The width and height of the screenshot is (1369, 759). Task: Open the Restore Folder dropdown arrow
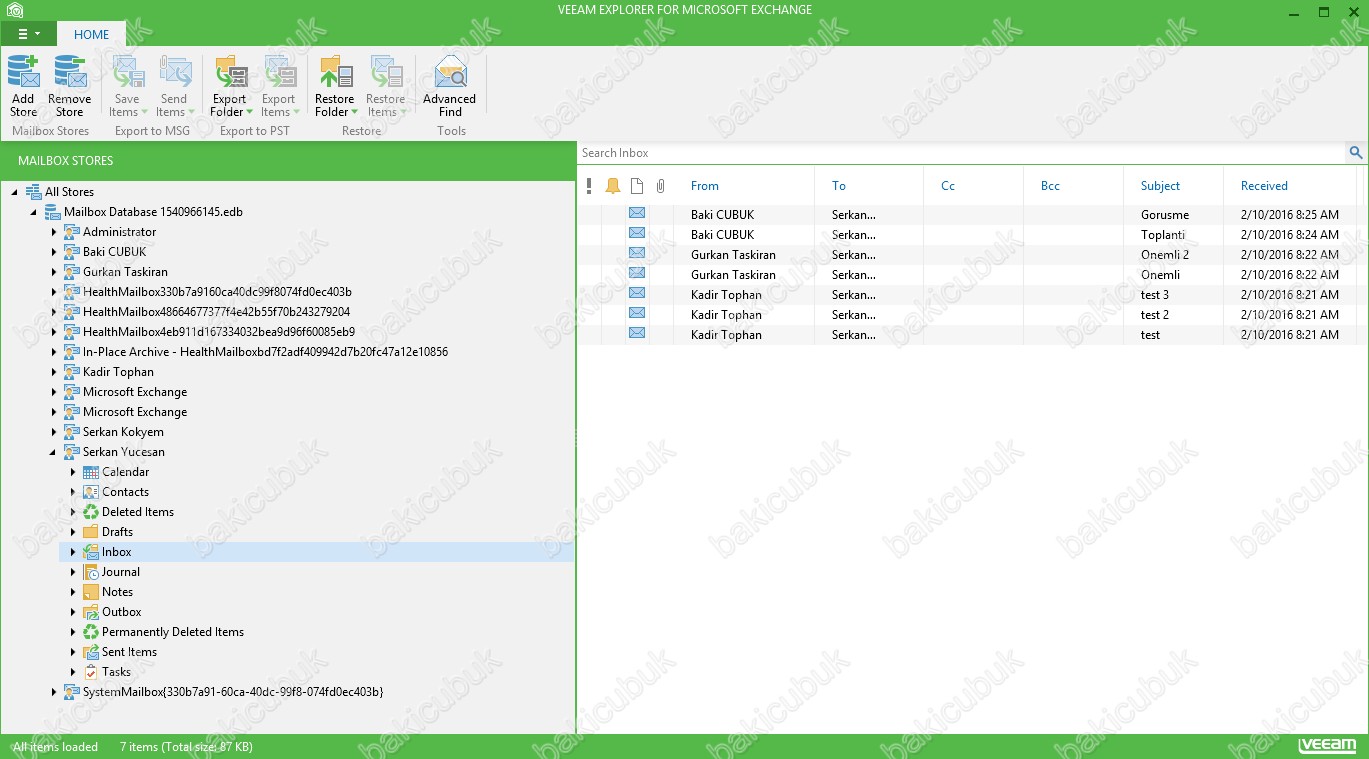point(354,112)
